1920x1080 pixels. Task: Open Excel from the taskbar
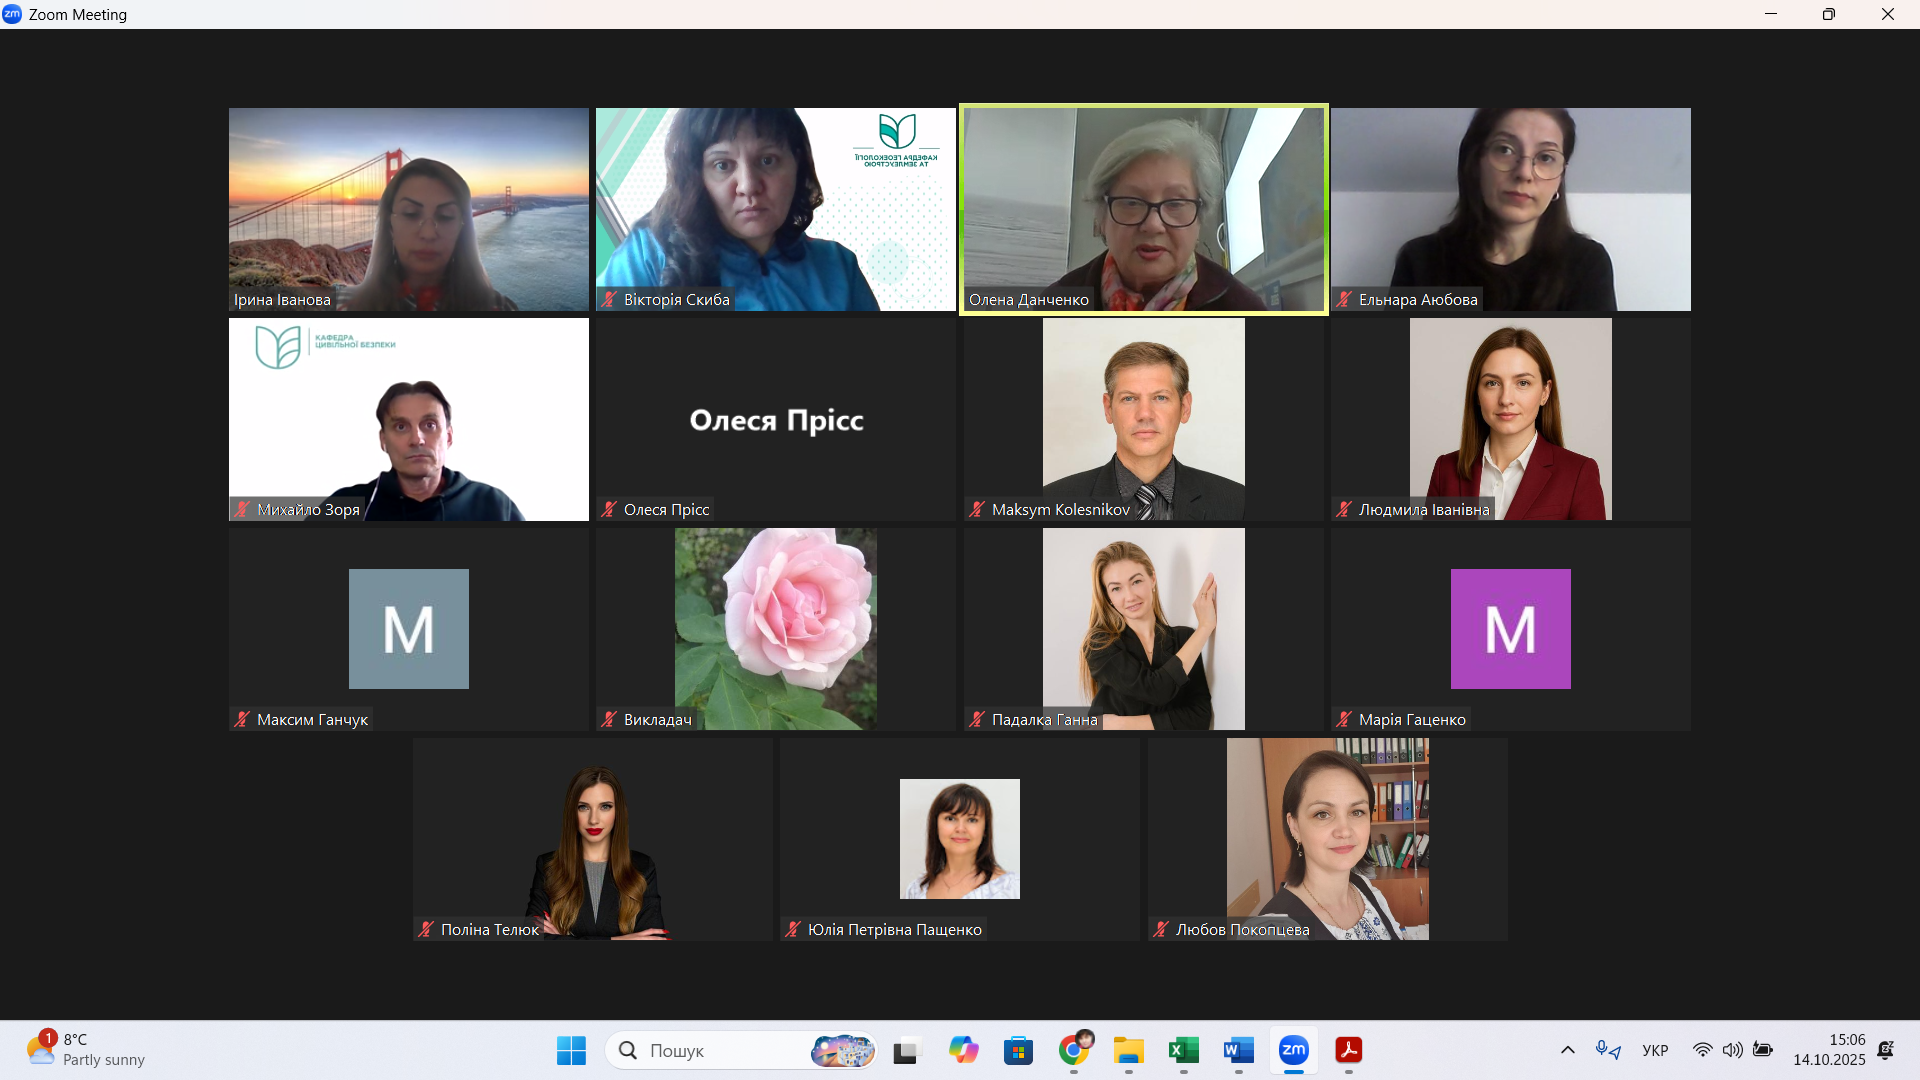coord(1183,1050)
